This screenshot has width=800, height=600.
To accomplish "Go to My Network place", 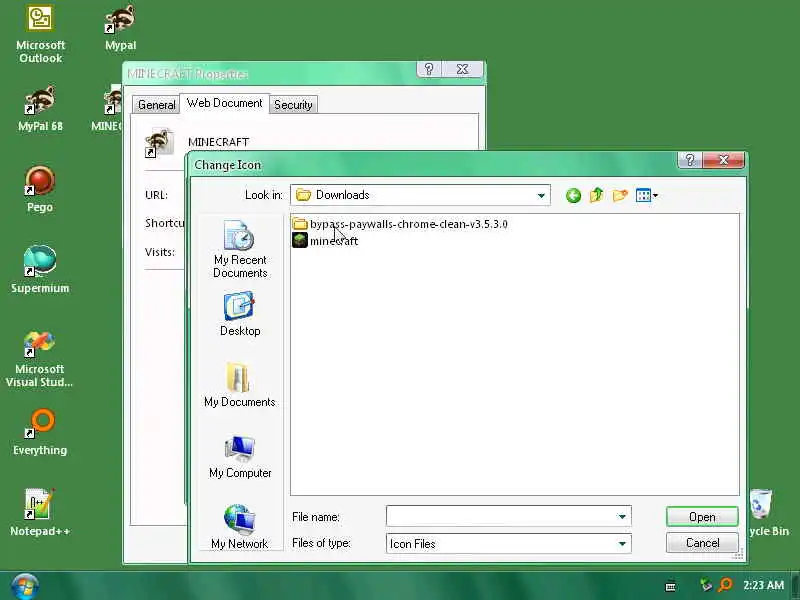I will [240, 527].
